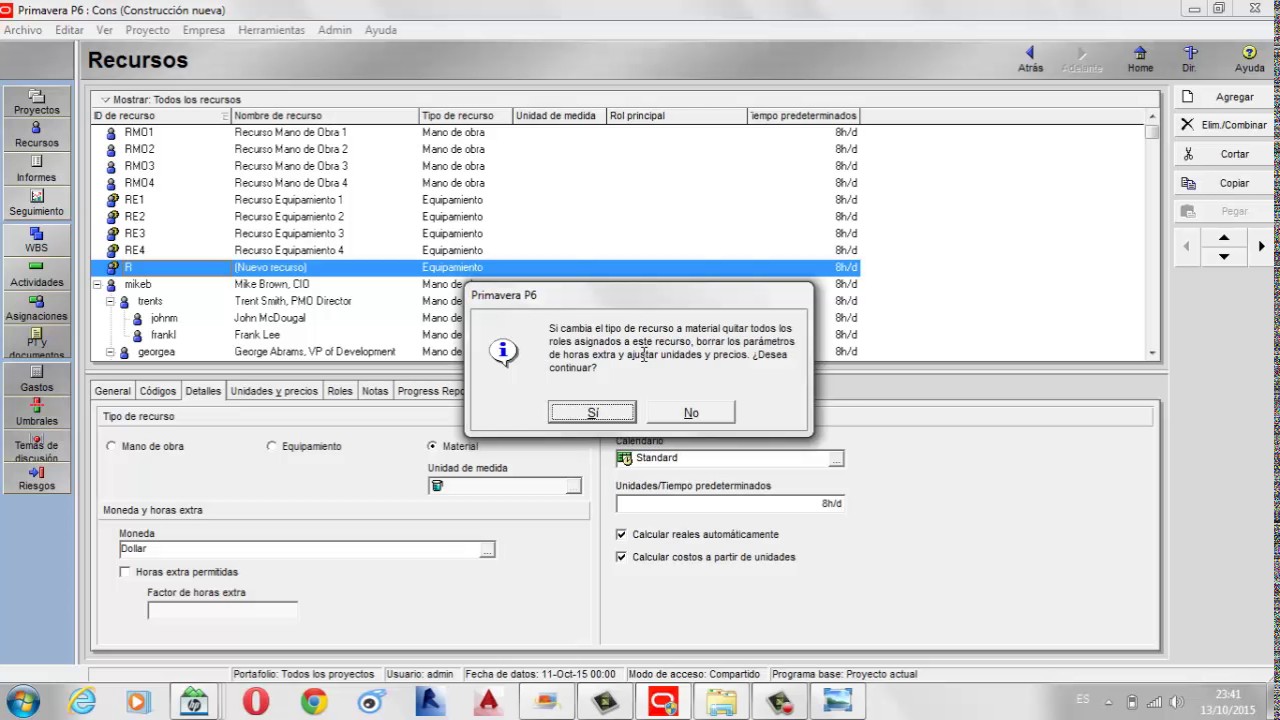This screenshot has width=1280, height=720.
Task: Indent the resource with the right arrow
Action: pos(1261,246)
